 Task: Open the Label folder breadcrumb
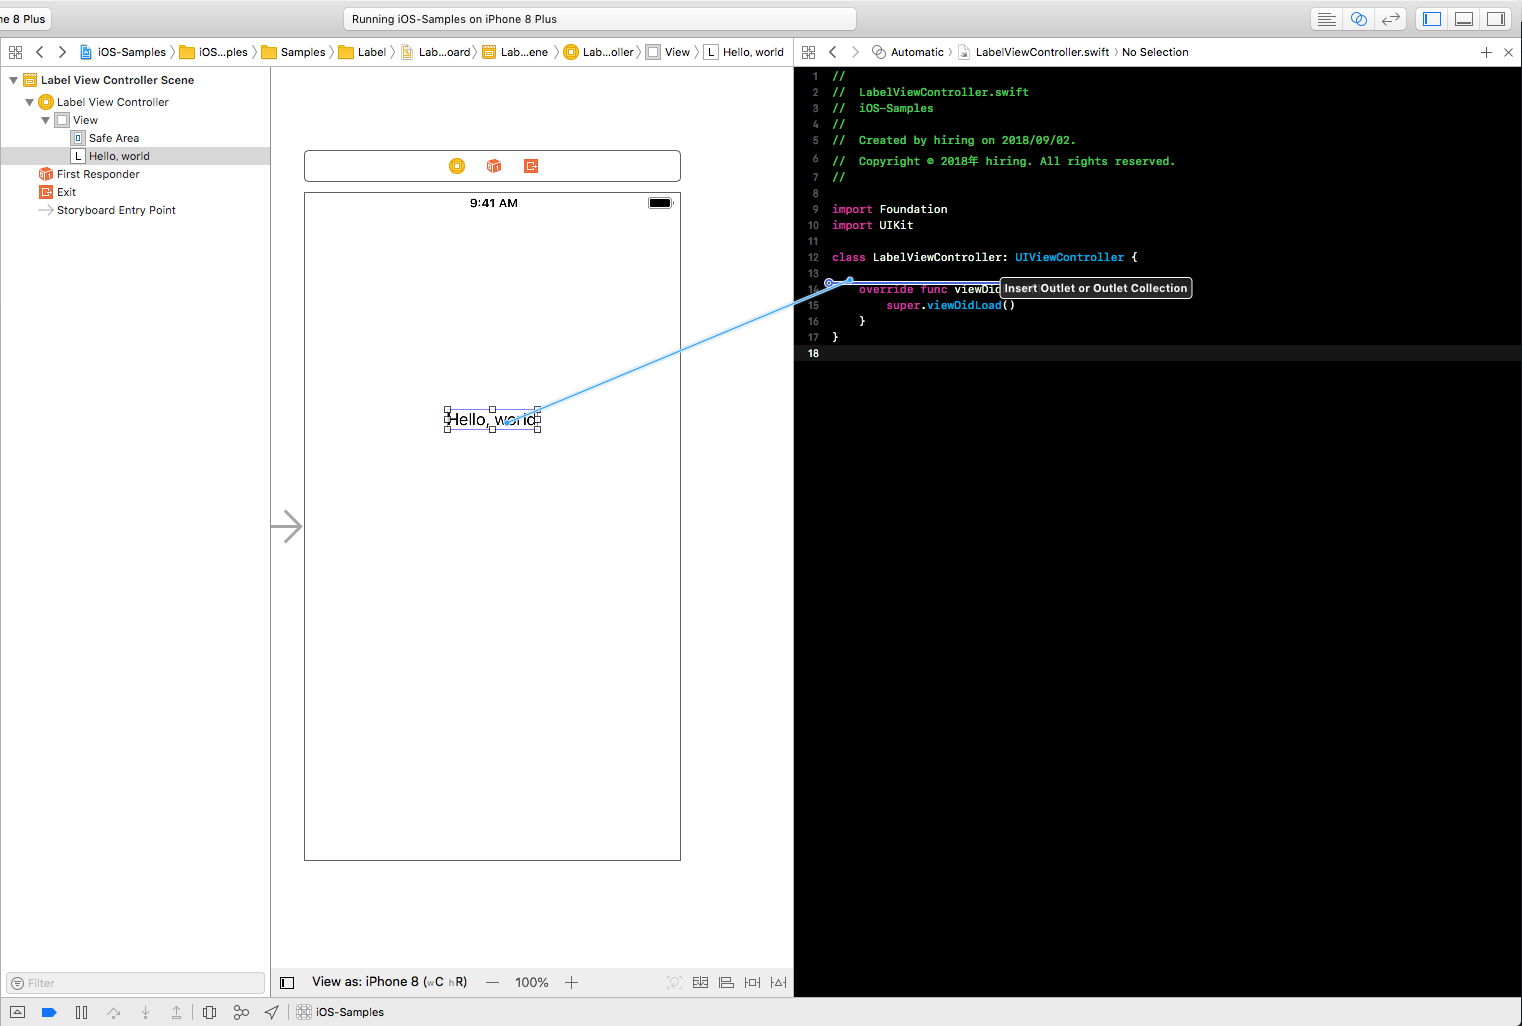(363, 52)
